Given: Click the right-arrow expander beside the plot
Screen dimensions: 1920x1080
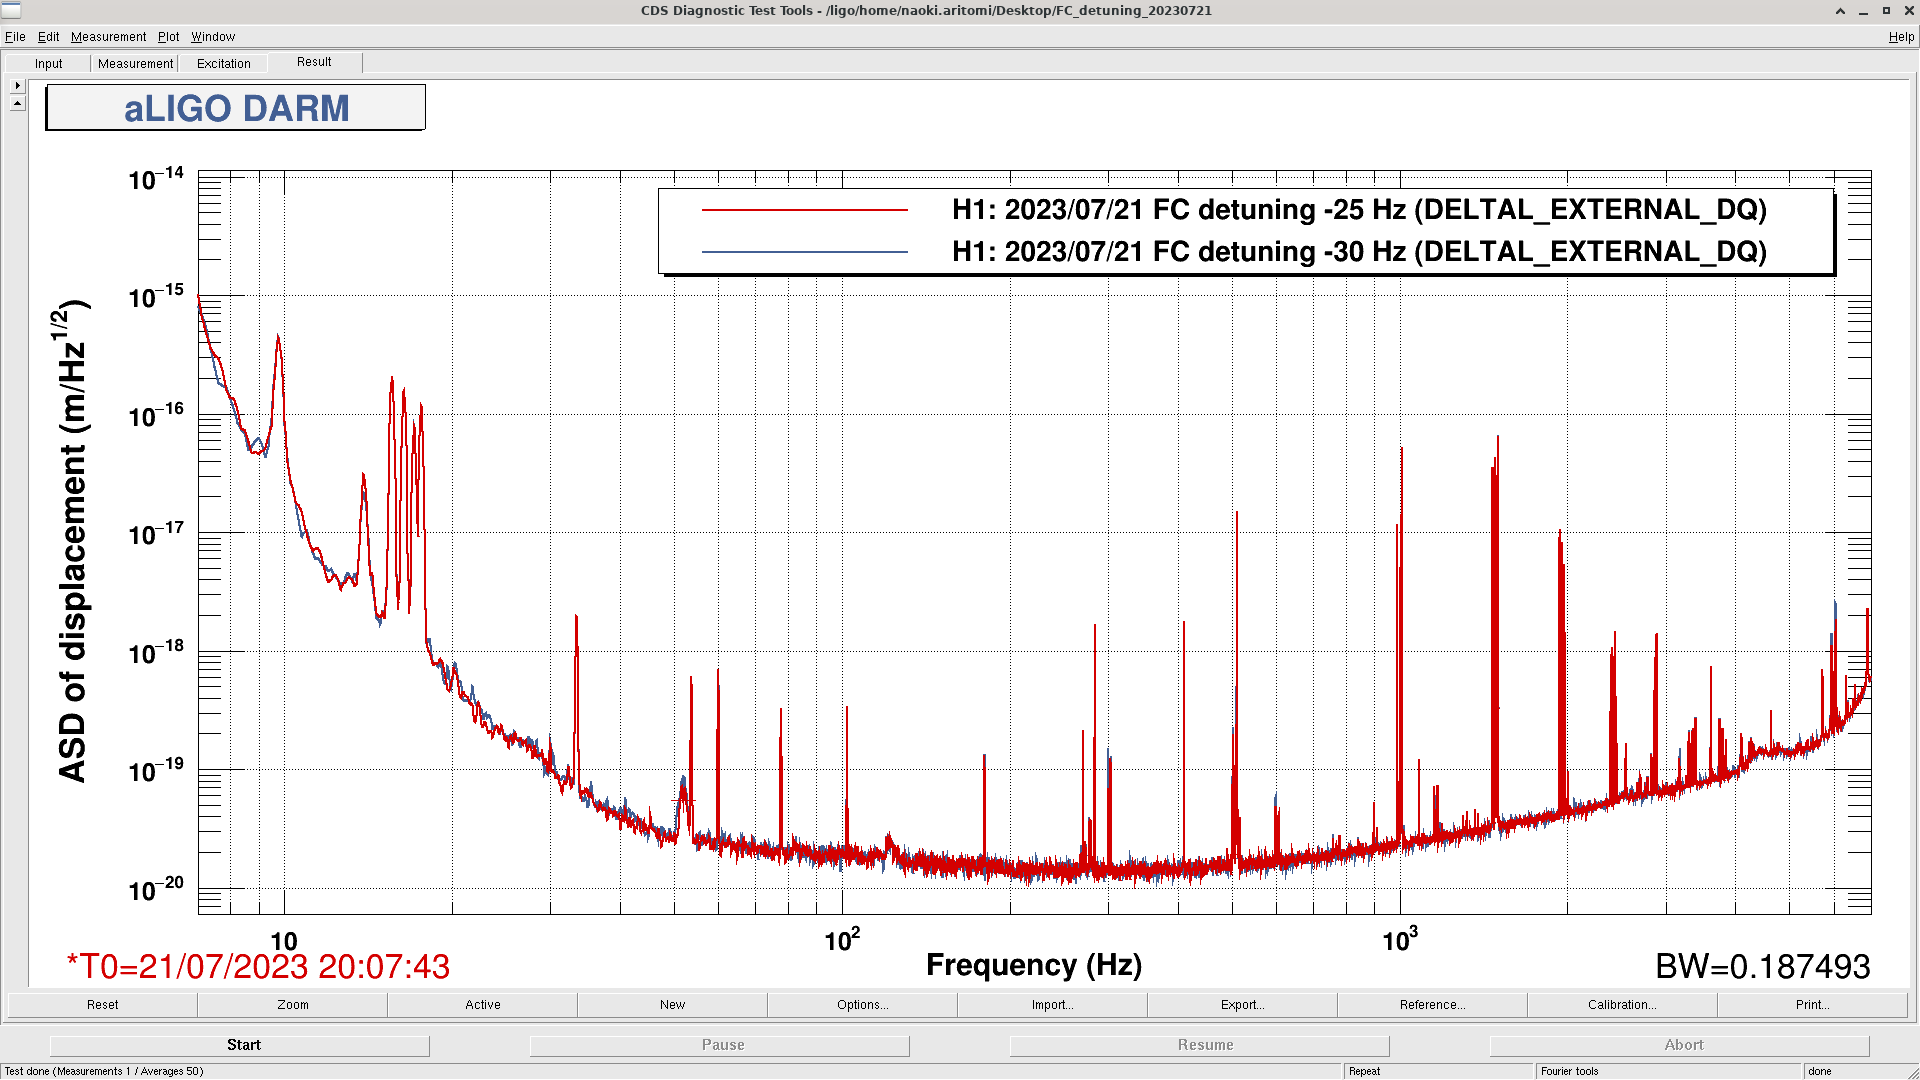Looking at the screenshot, I should pos(17,86).
